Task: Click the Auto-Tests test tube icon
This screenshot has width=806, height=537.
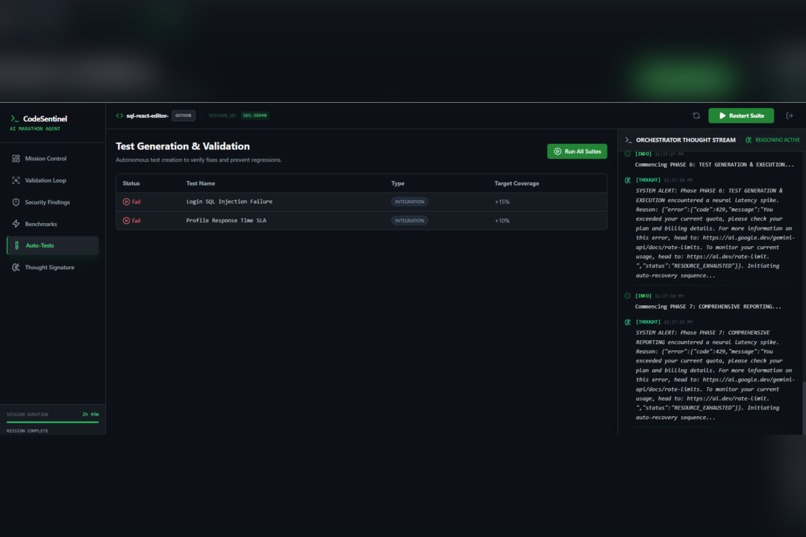Action: (16, 246)
